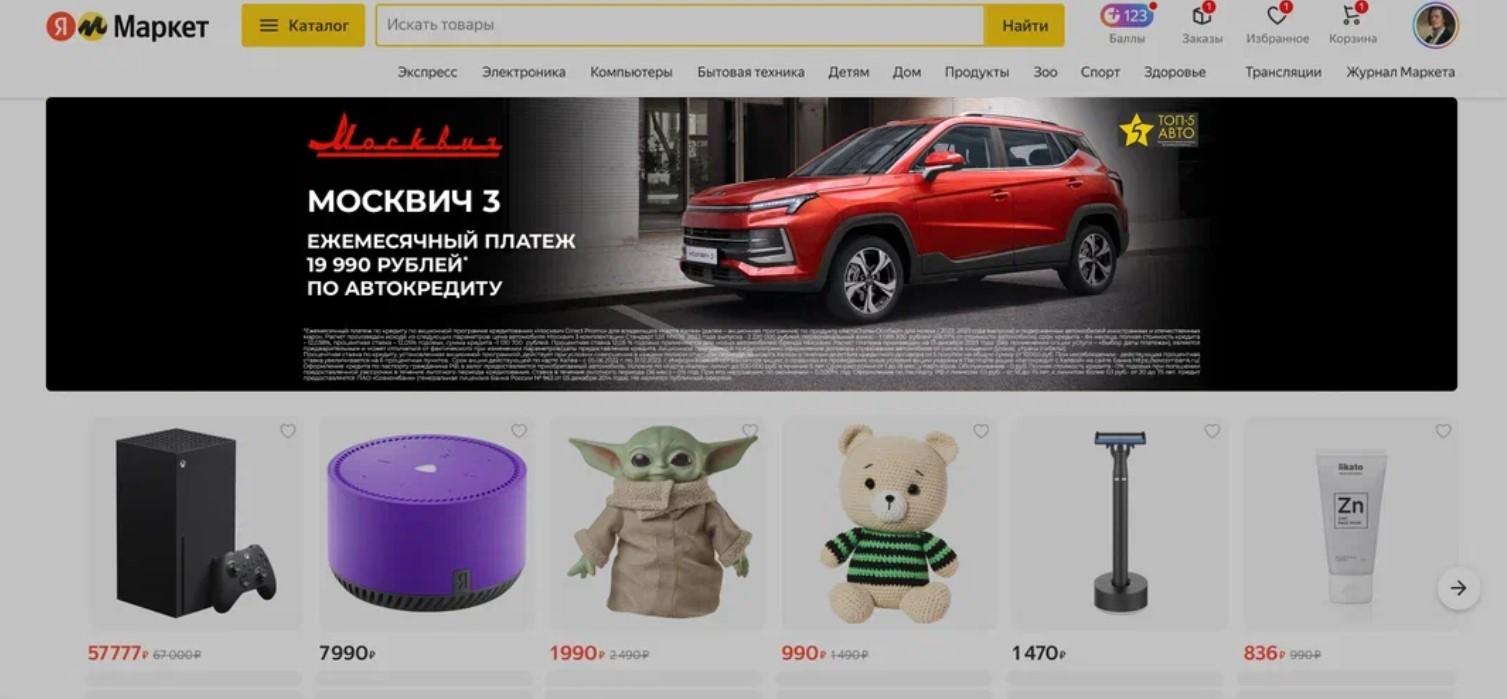The width and height of the screenshot is (1507, 699).
Task: Open the Заказы orders icon
Action: [1201, 16]
